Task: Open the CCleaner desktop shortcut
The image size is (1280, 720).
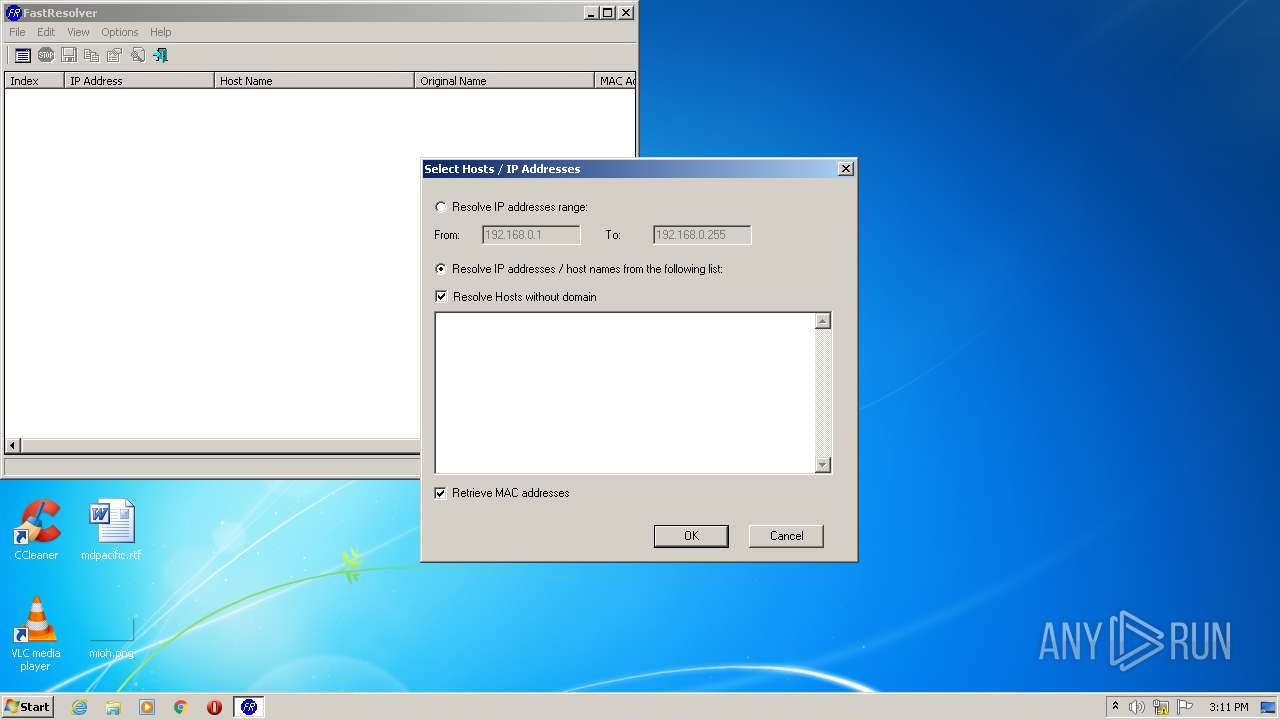Action: tap(36, 530)
